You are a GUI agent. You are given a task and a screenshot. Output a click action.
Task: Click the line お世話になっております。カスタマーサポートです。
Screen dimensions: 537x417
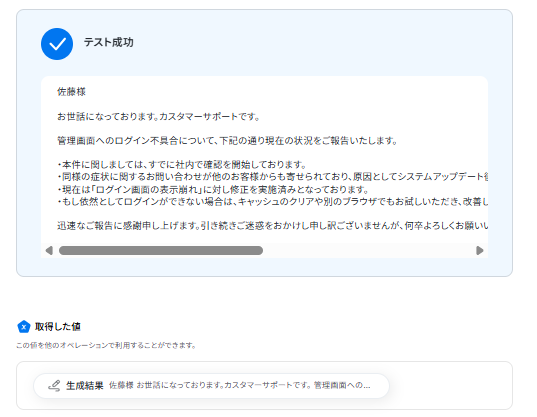tap(158, 117)
